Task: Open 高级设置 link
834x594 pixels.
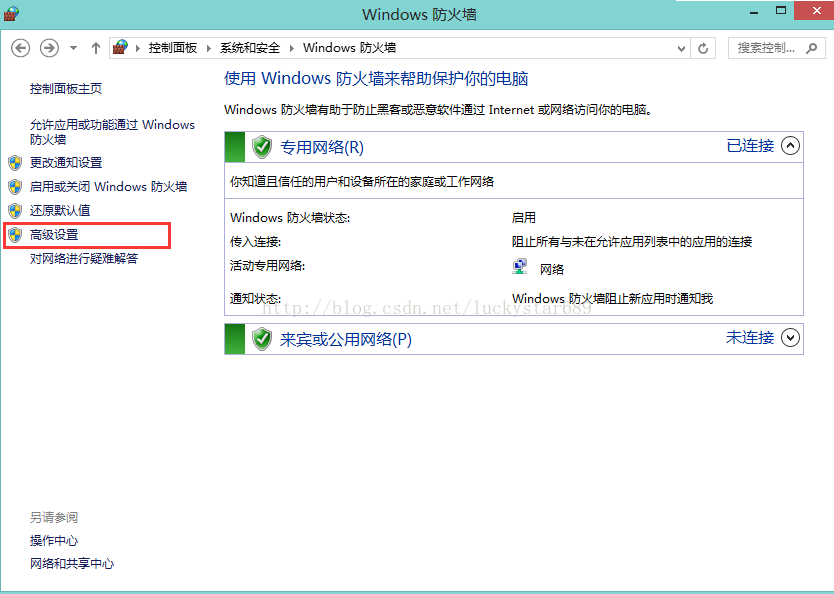Action: point(54,235)
